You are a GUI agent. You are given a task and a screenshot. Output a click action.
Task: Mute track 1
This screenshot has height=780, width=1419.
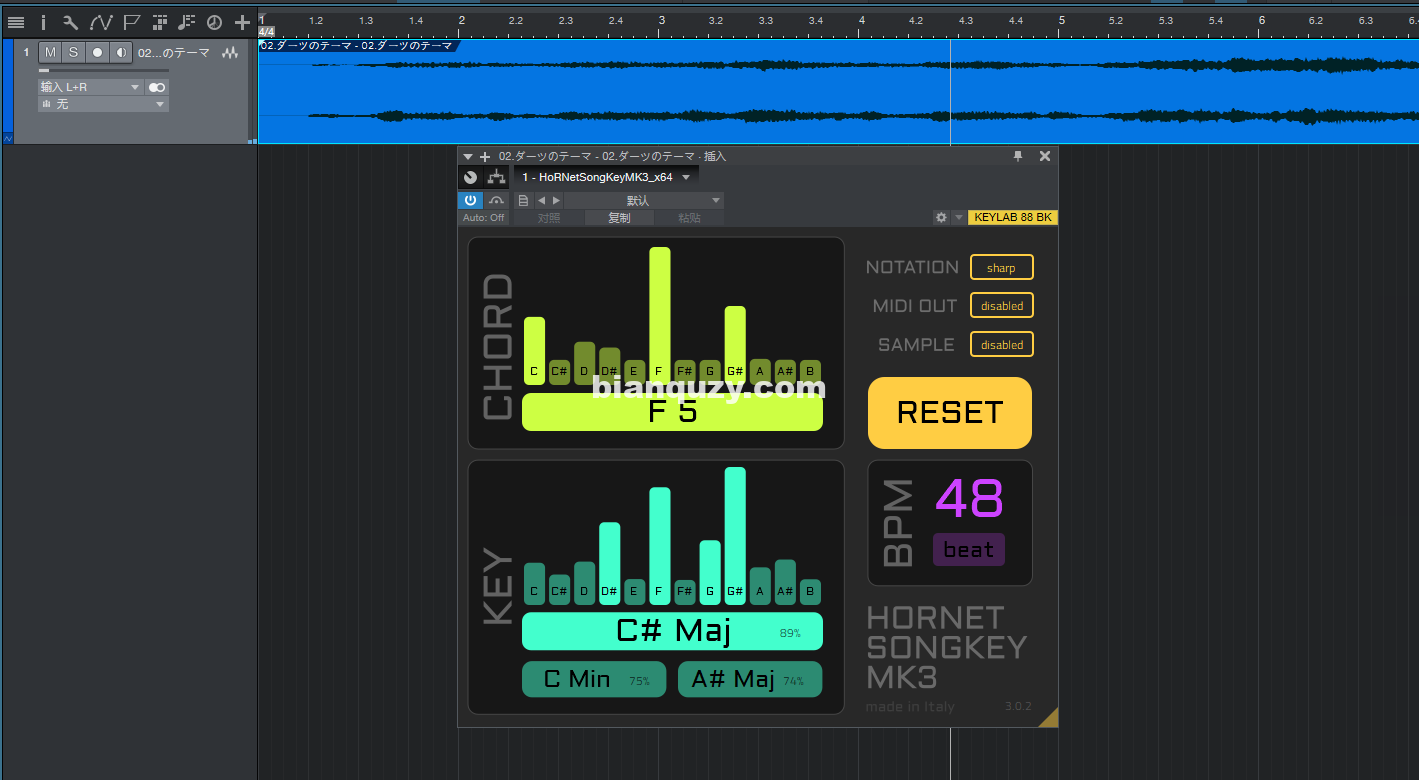[50, 52]
